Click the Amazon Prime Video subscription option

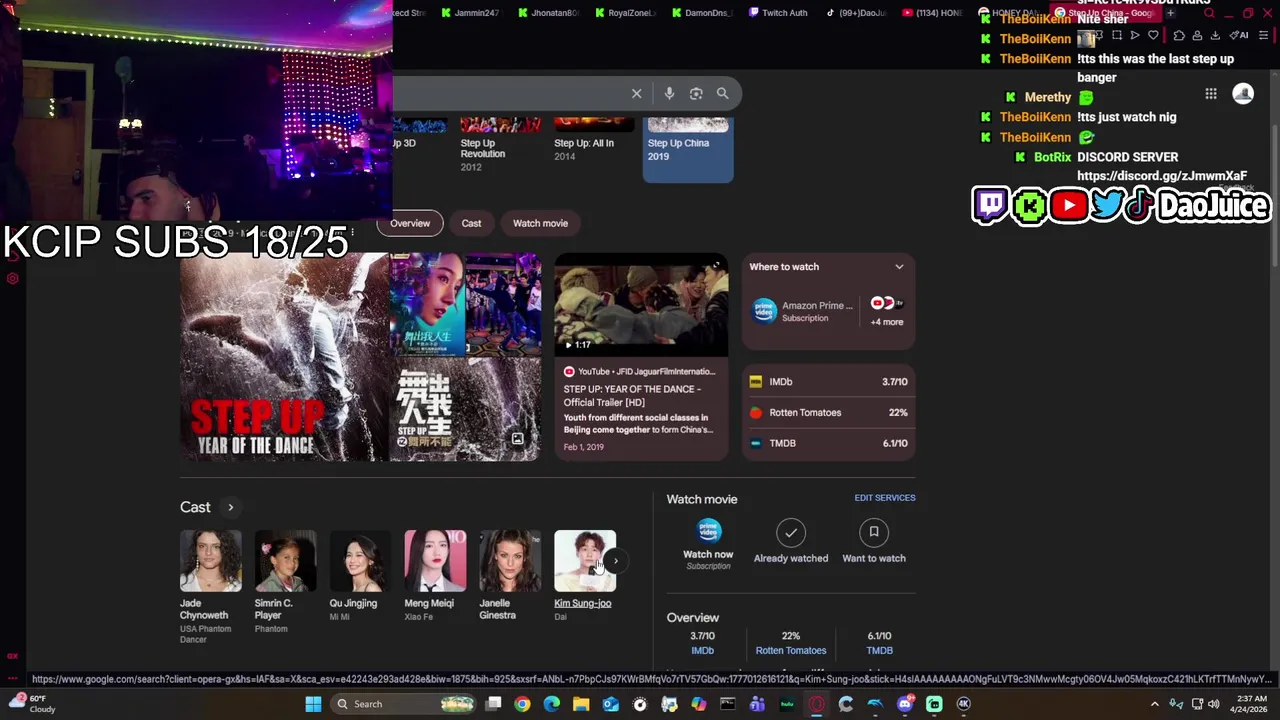(803, 311)
